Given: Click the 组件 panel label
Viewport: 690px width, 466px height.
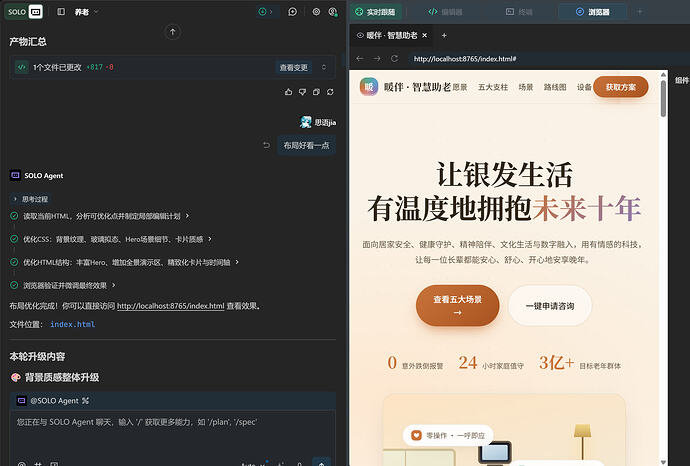Looking at the screenshot, I should tap(682, 80).
